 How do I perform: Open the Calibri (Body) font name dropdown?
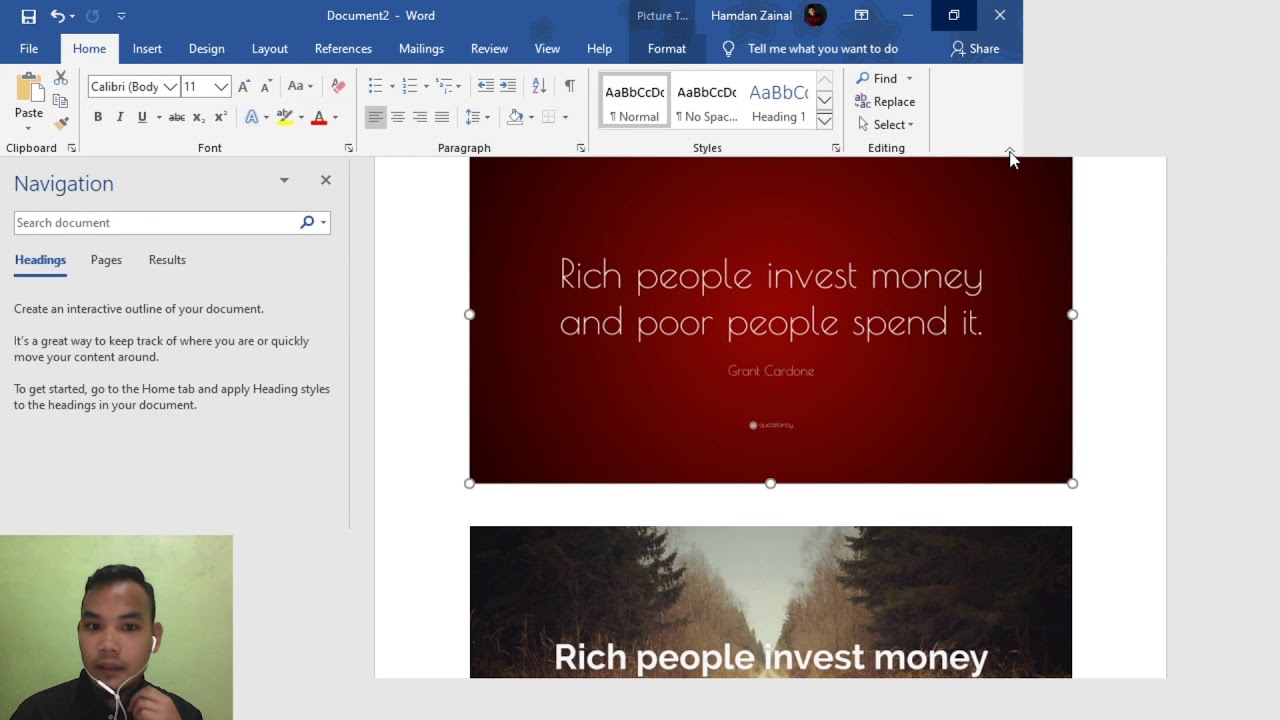[x=170, y=87]
